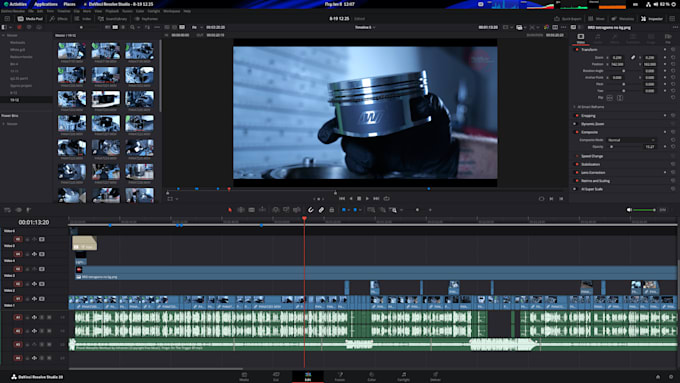Viewport: 680px width, 383px height.
Task: Click the Quick Export button
Action: [x=568, y=19]
